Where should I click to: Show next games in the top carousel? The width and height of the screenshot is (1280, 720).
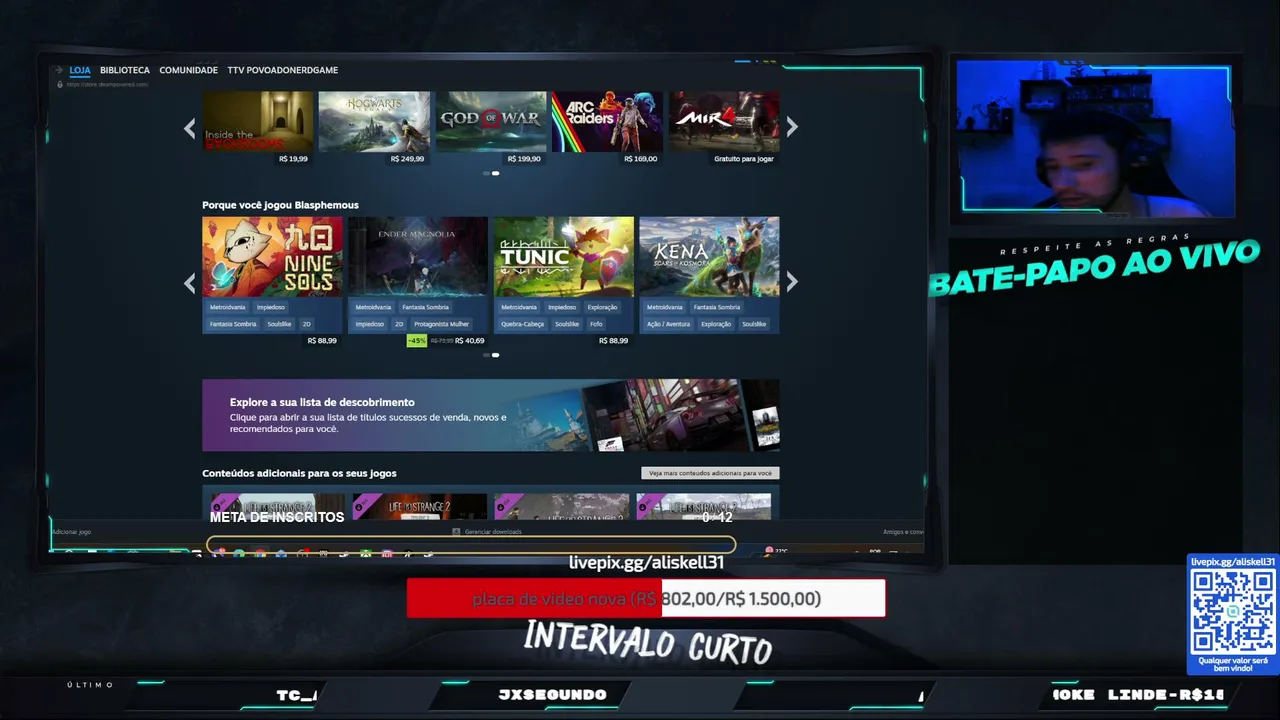pos(792,127)
